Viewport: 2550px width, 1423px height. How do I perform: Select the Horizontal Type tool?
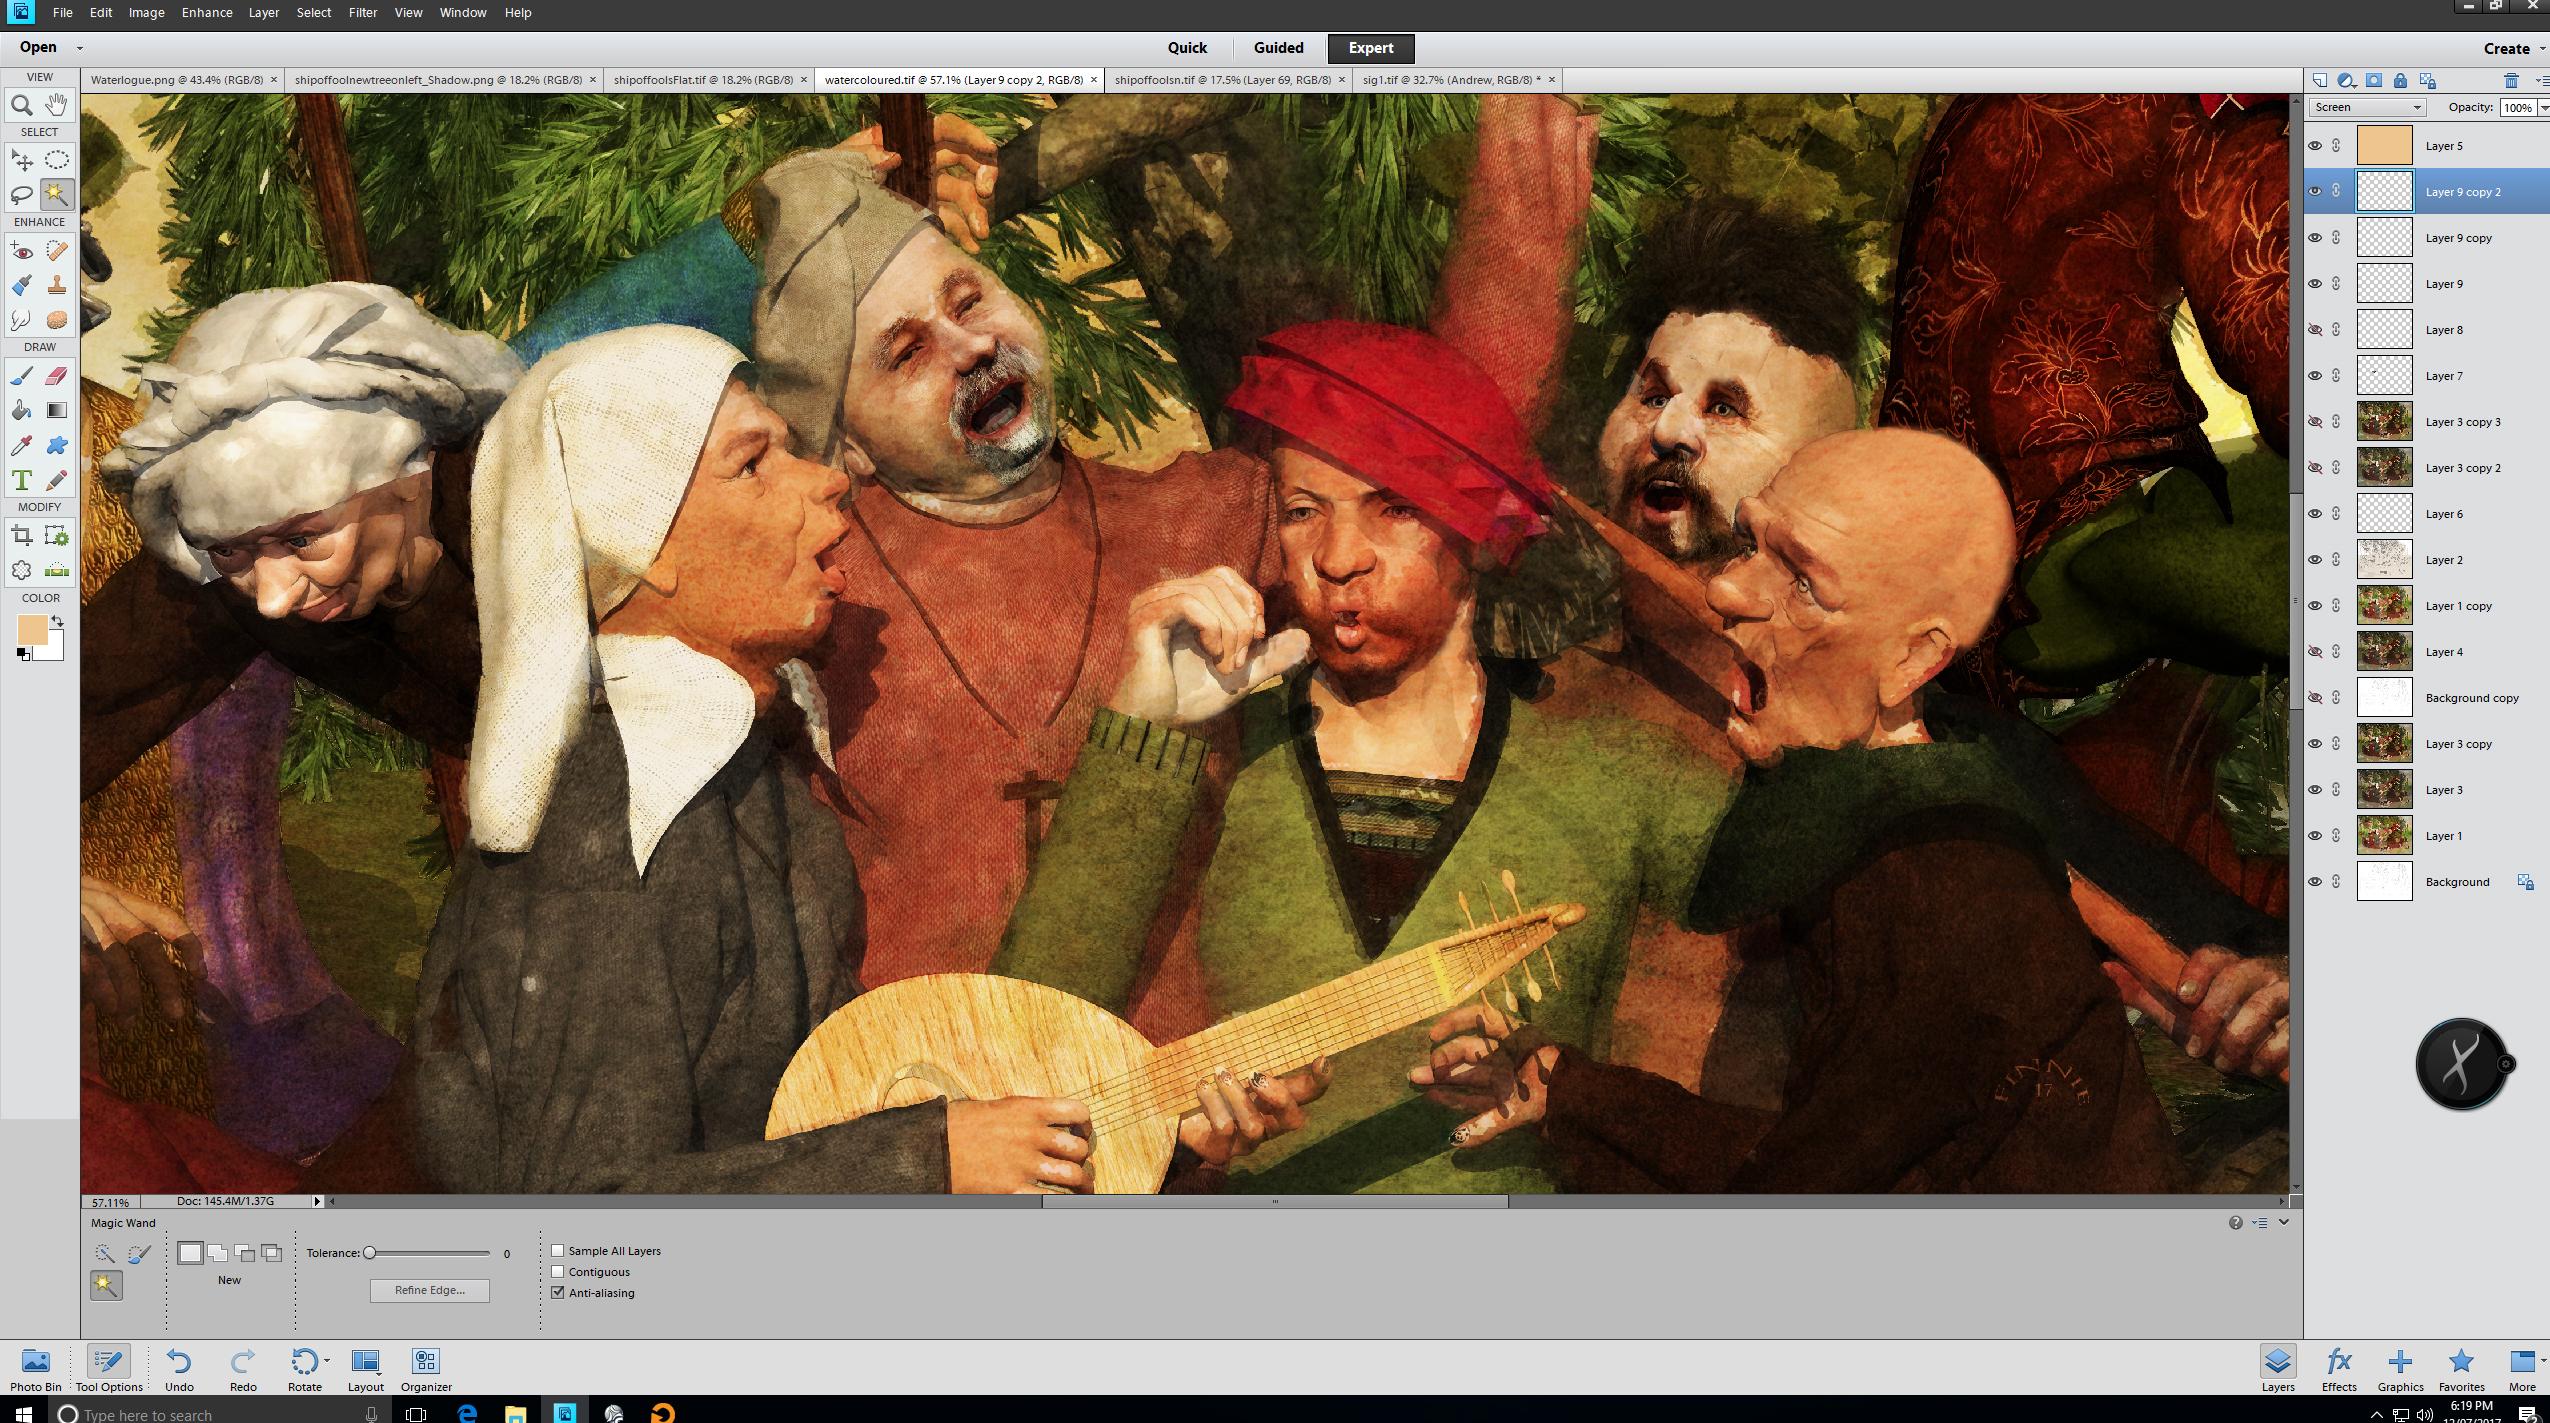tap(21, 480)
